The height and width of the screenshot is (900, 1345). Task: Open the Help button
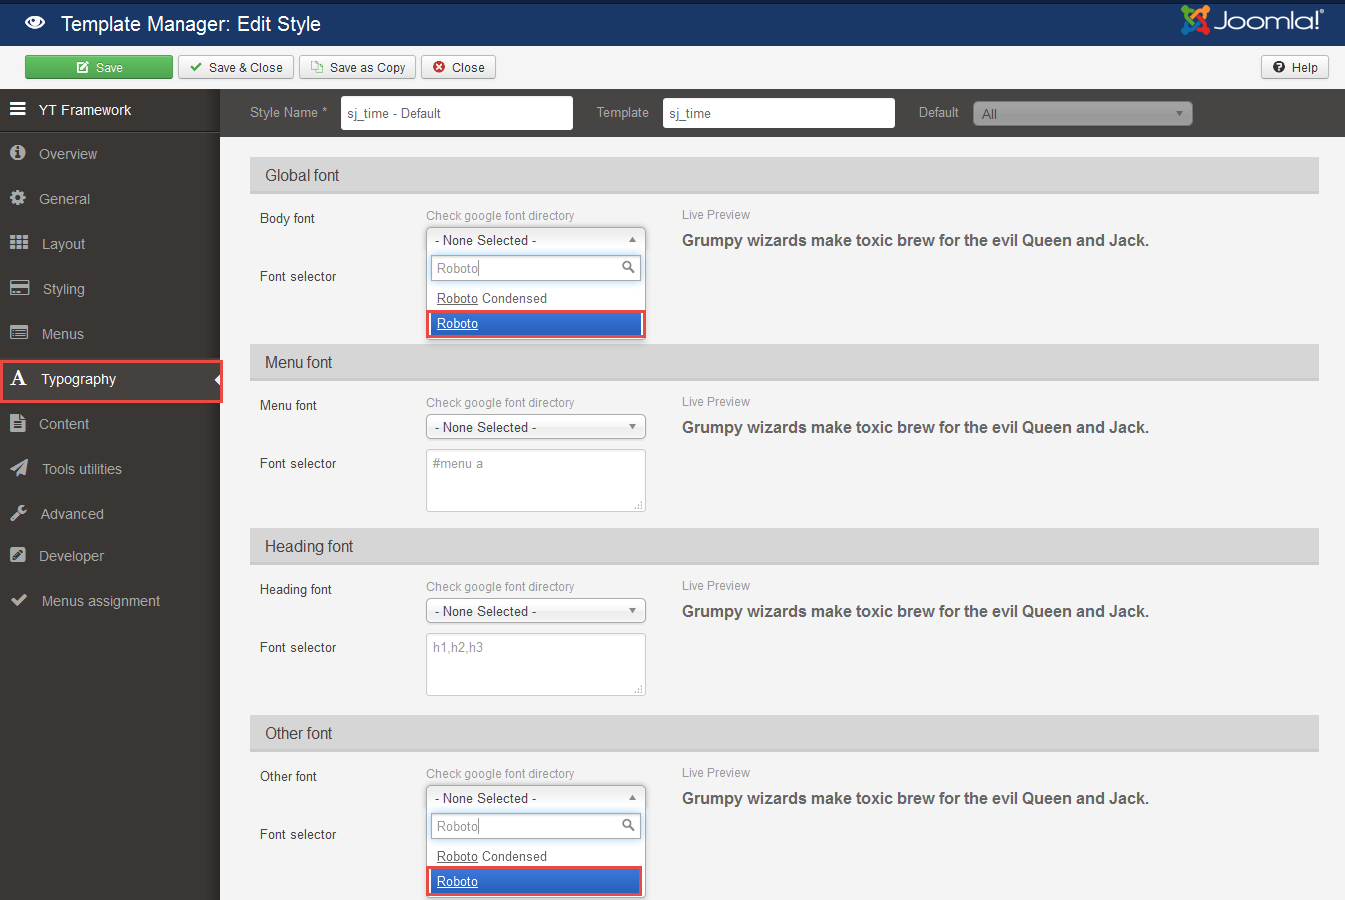1295,67
